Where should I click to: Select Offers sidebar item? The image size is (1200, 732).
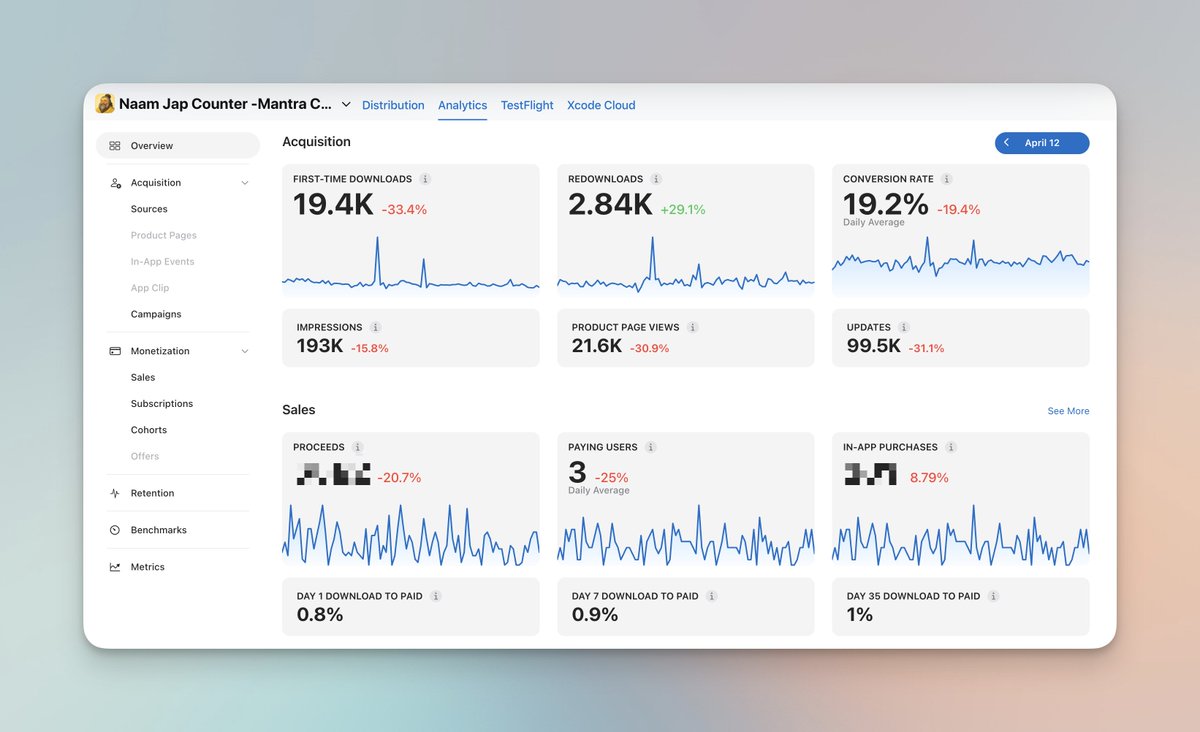coord(145,456)
